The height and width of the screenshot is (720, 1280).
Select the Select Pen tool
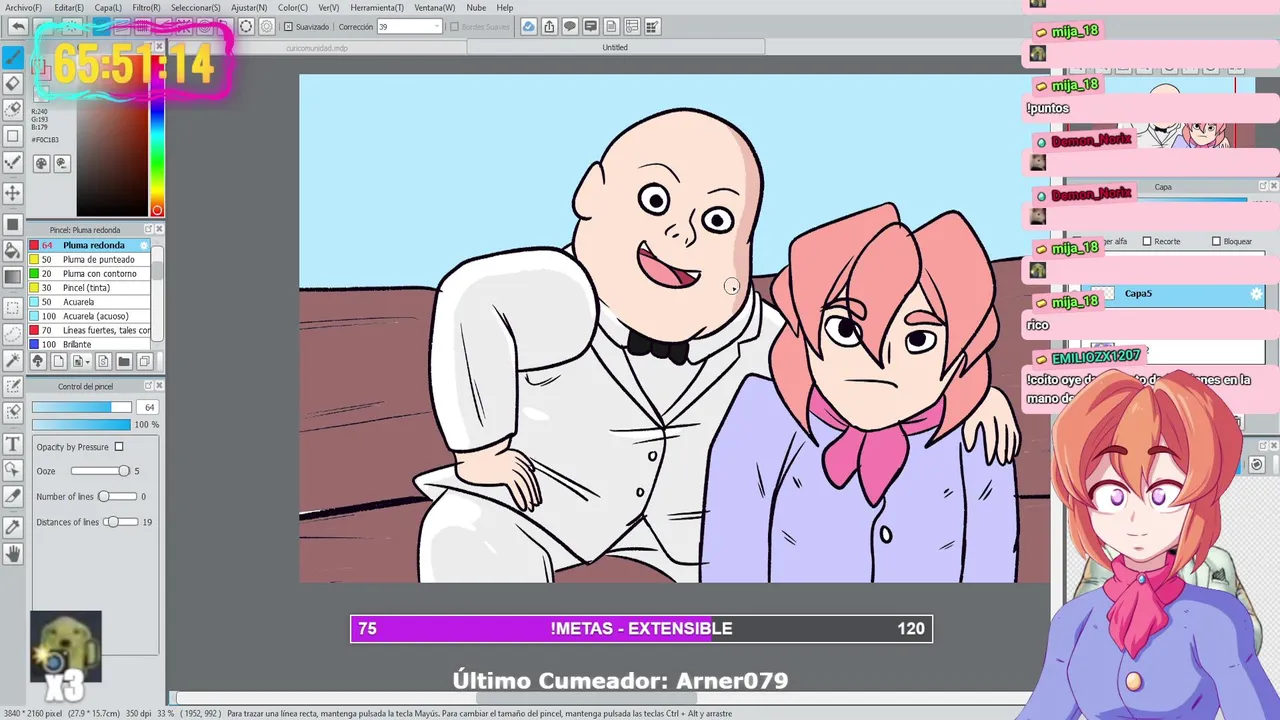pyautogui.click(x=13, y=386)
